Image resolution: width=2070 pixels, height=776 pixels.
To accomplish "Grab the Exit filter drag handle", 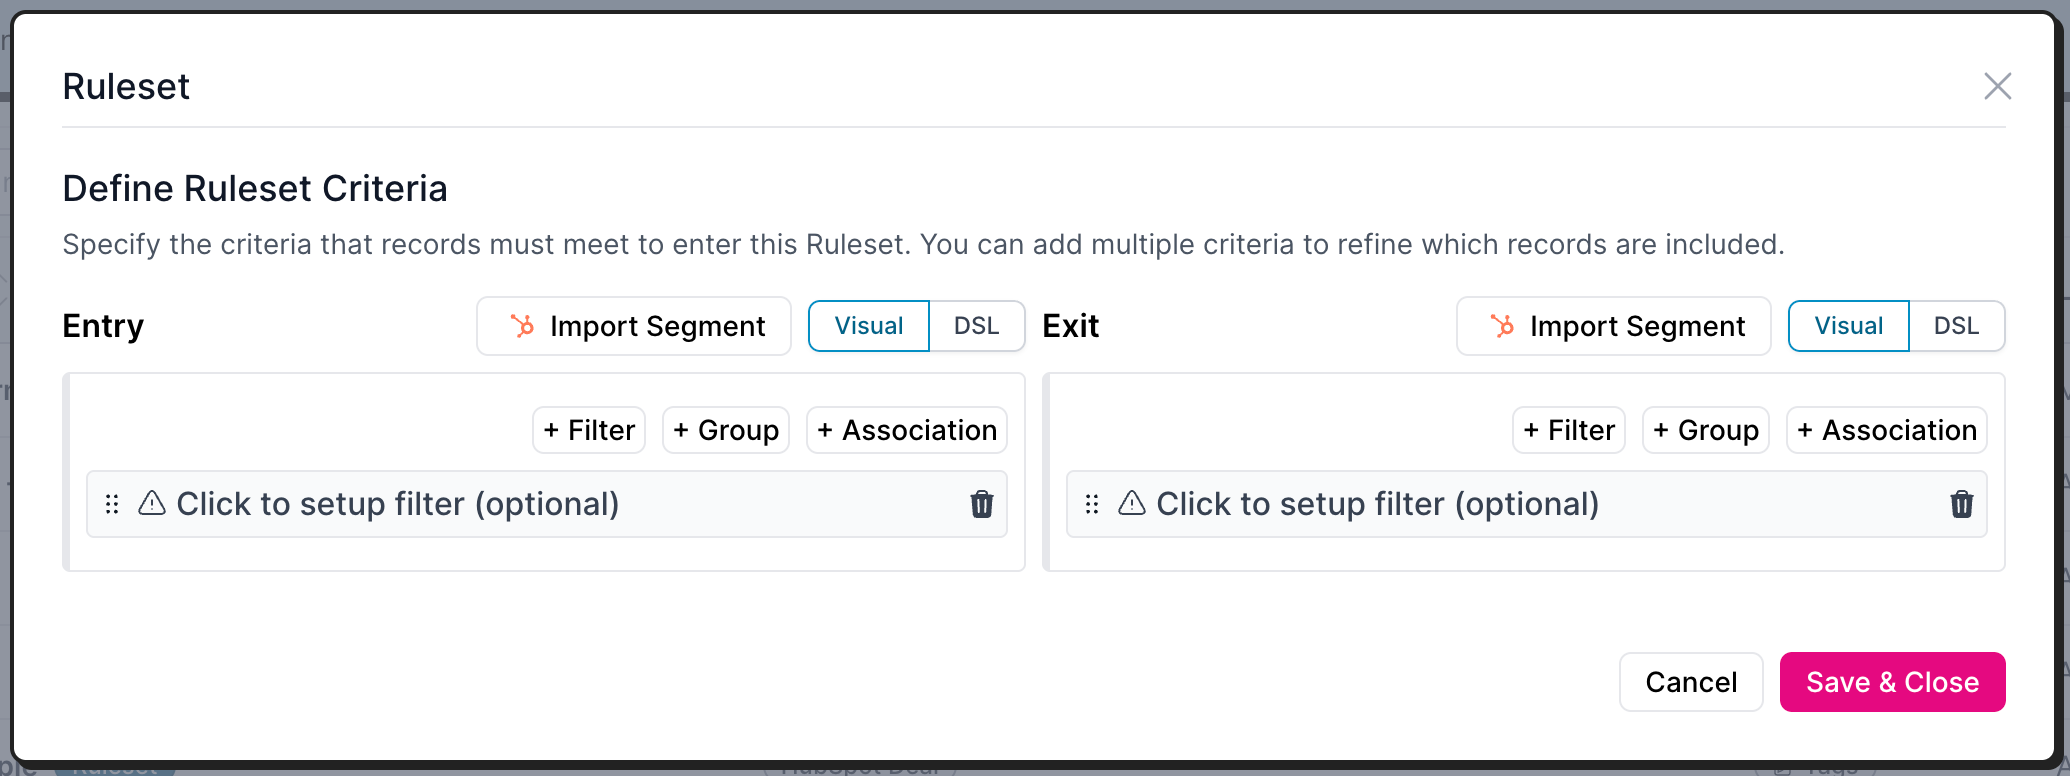I will (x=1092, y=504).
